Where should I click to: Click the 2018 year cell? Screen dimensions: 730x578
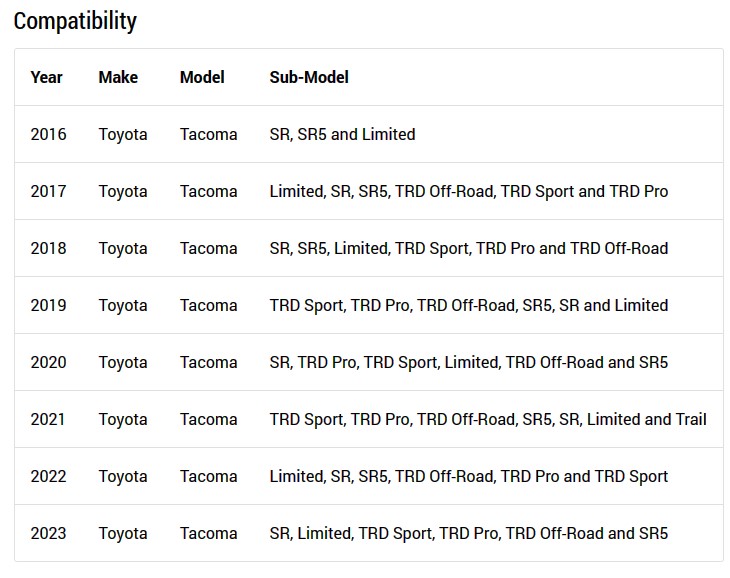pos(48,249)
